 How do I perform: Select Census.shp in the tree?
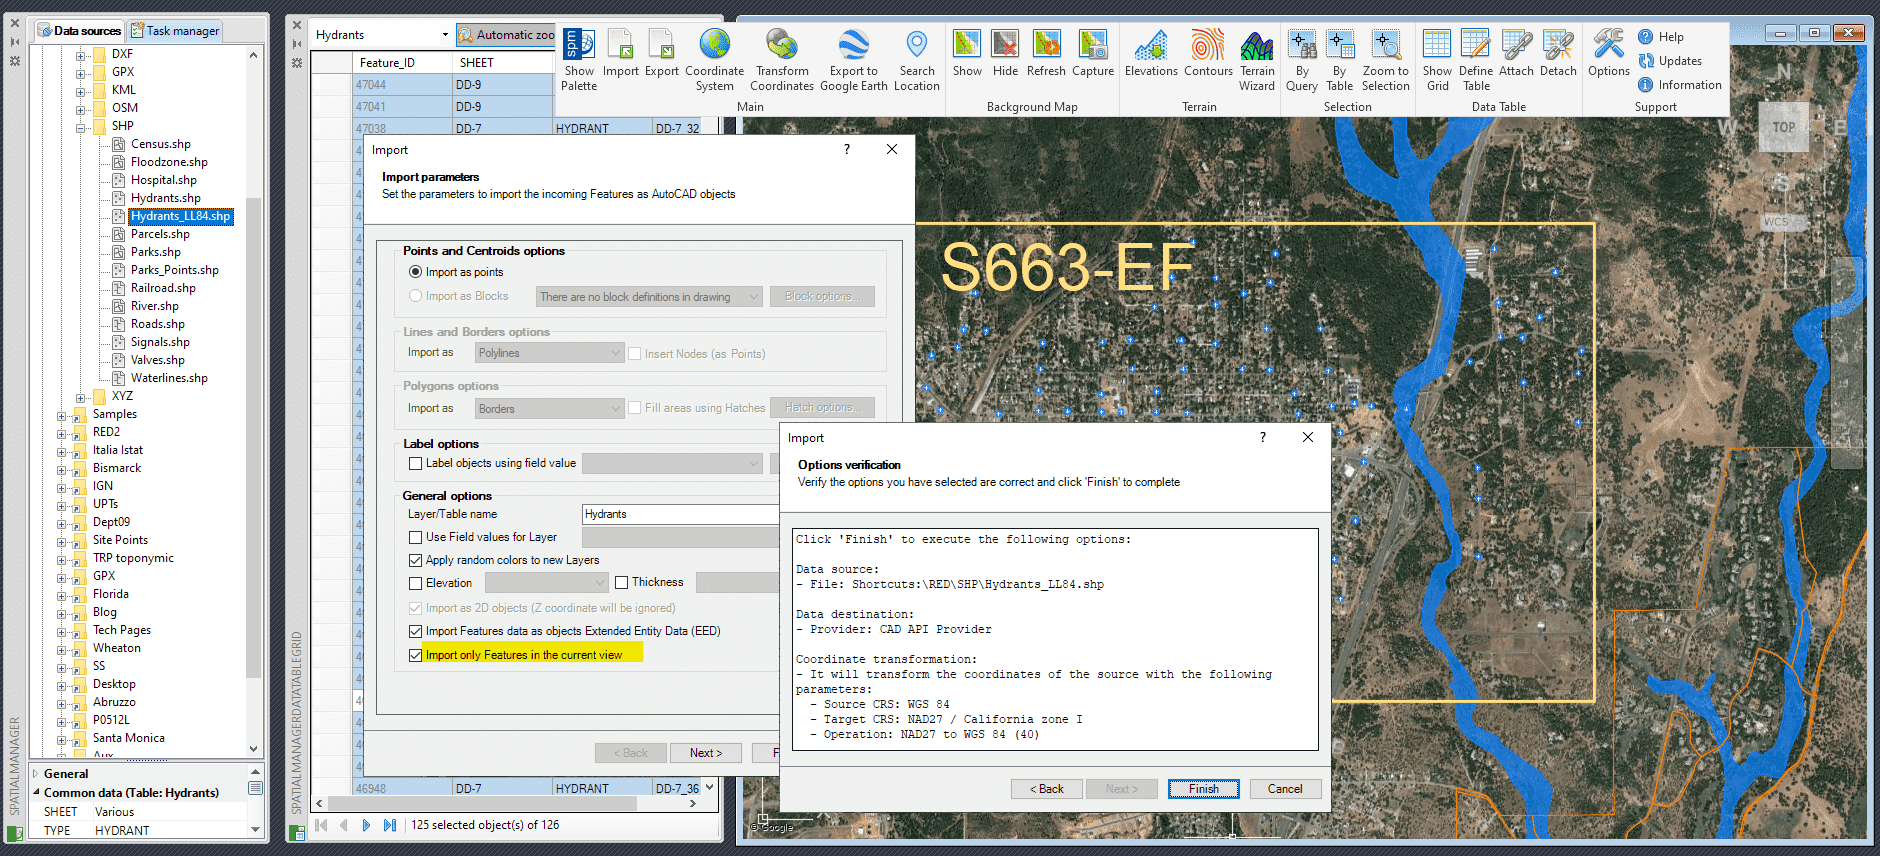160,144
